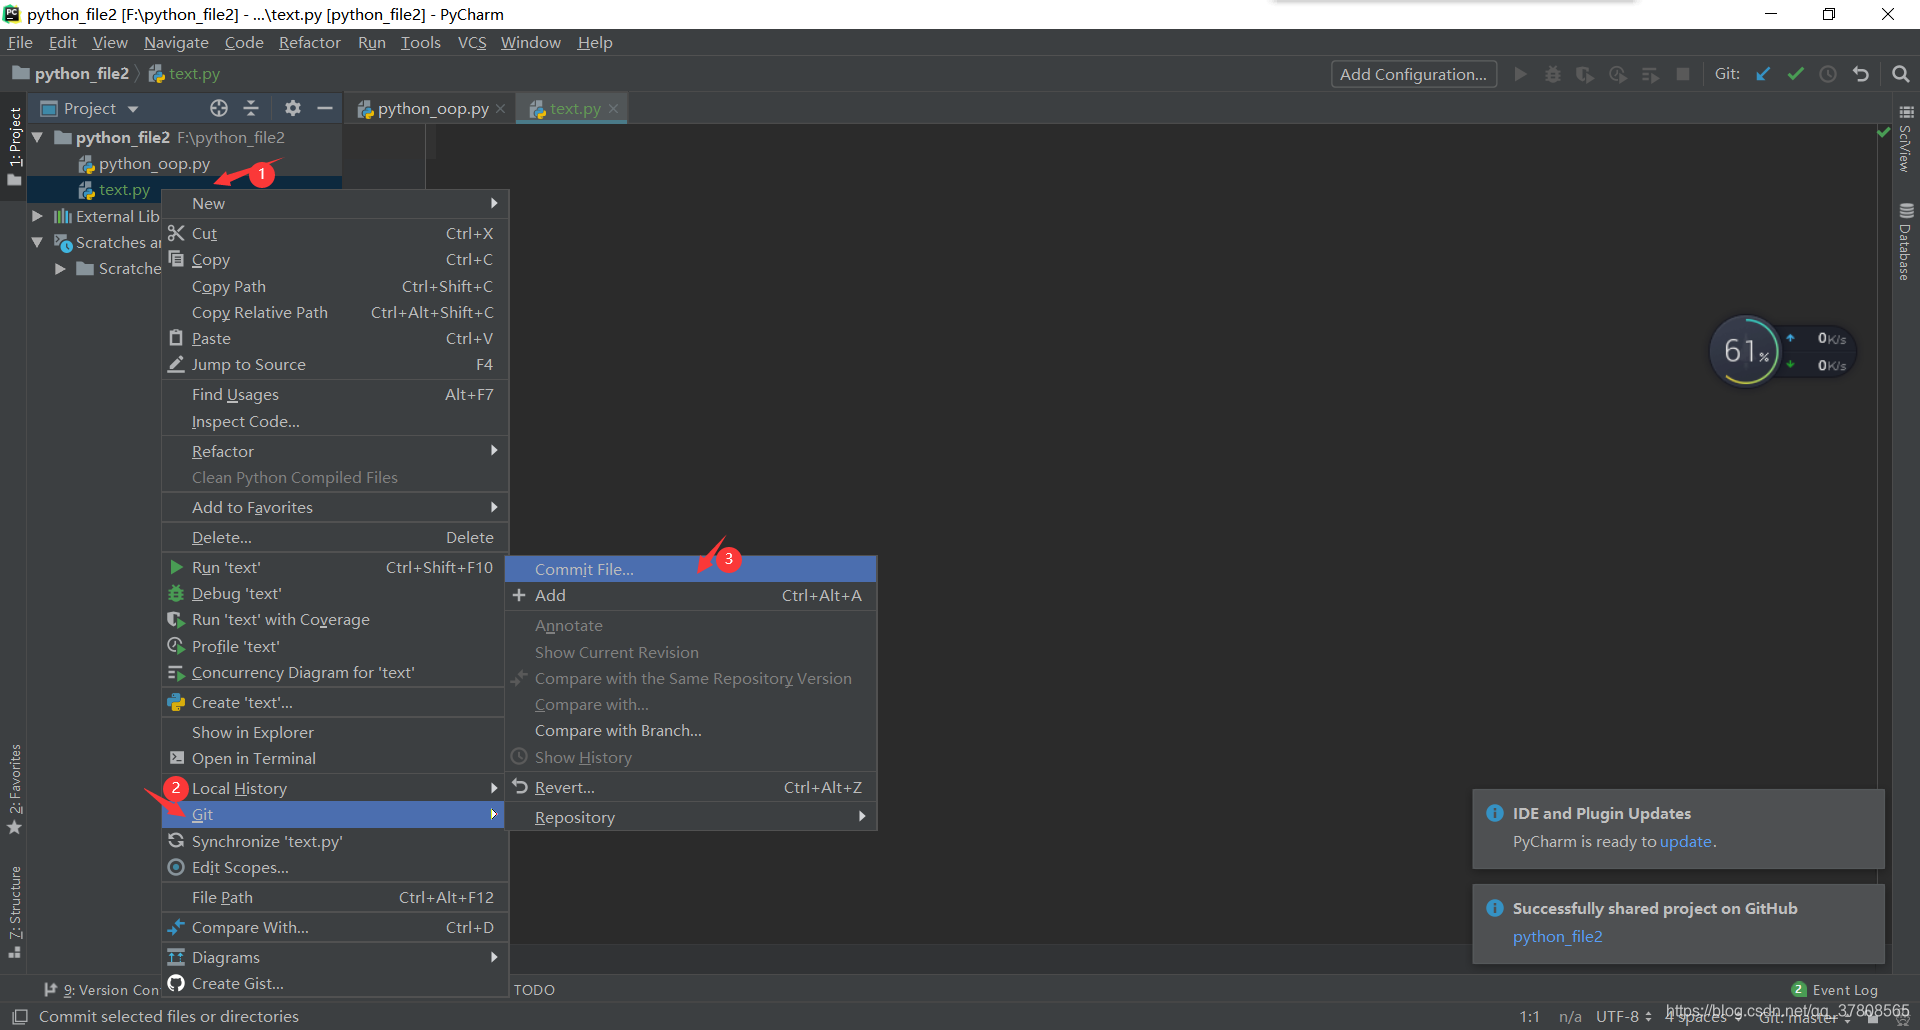Screen dimensions: 1920x1030
Task: Click Create Gist... menu entry
Action: coord(335,983)
